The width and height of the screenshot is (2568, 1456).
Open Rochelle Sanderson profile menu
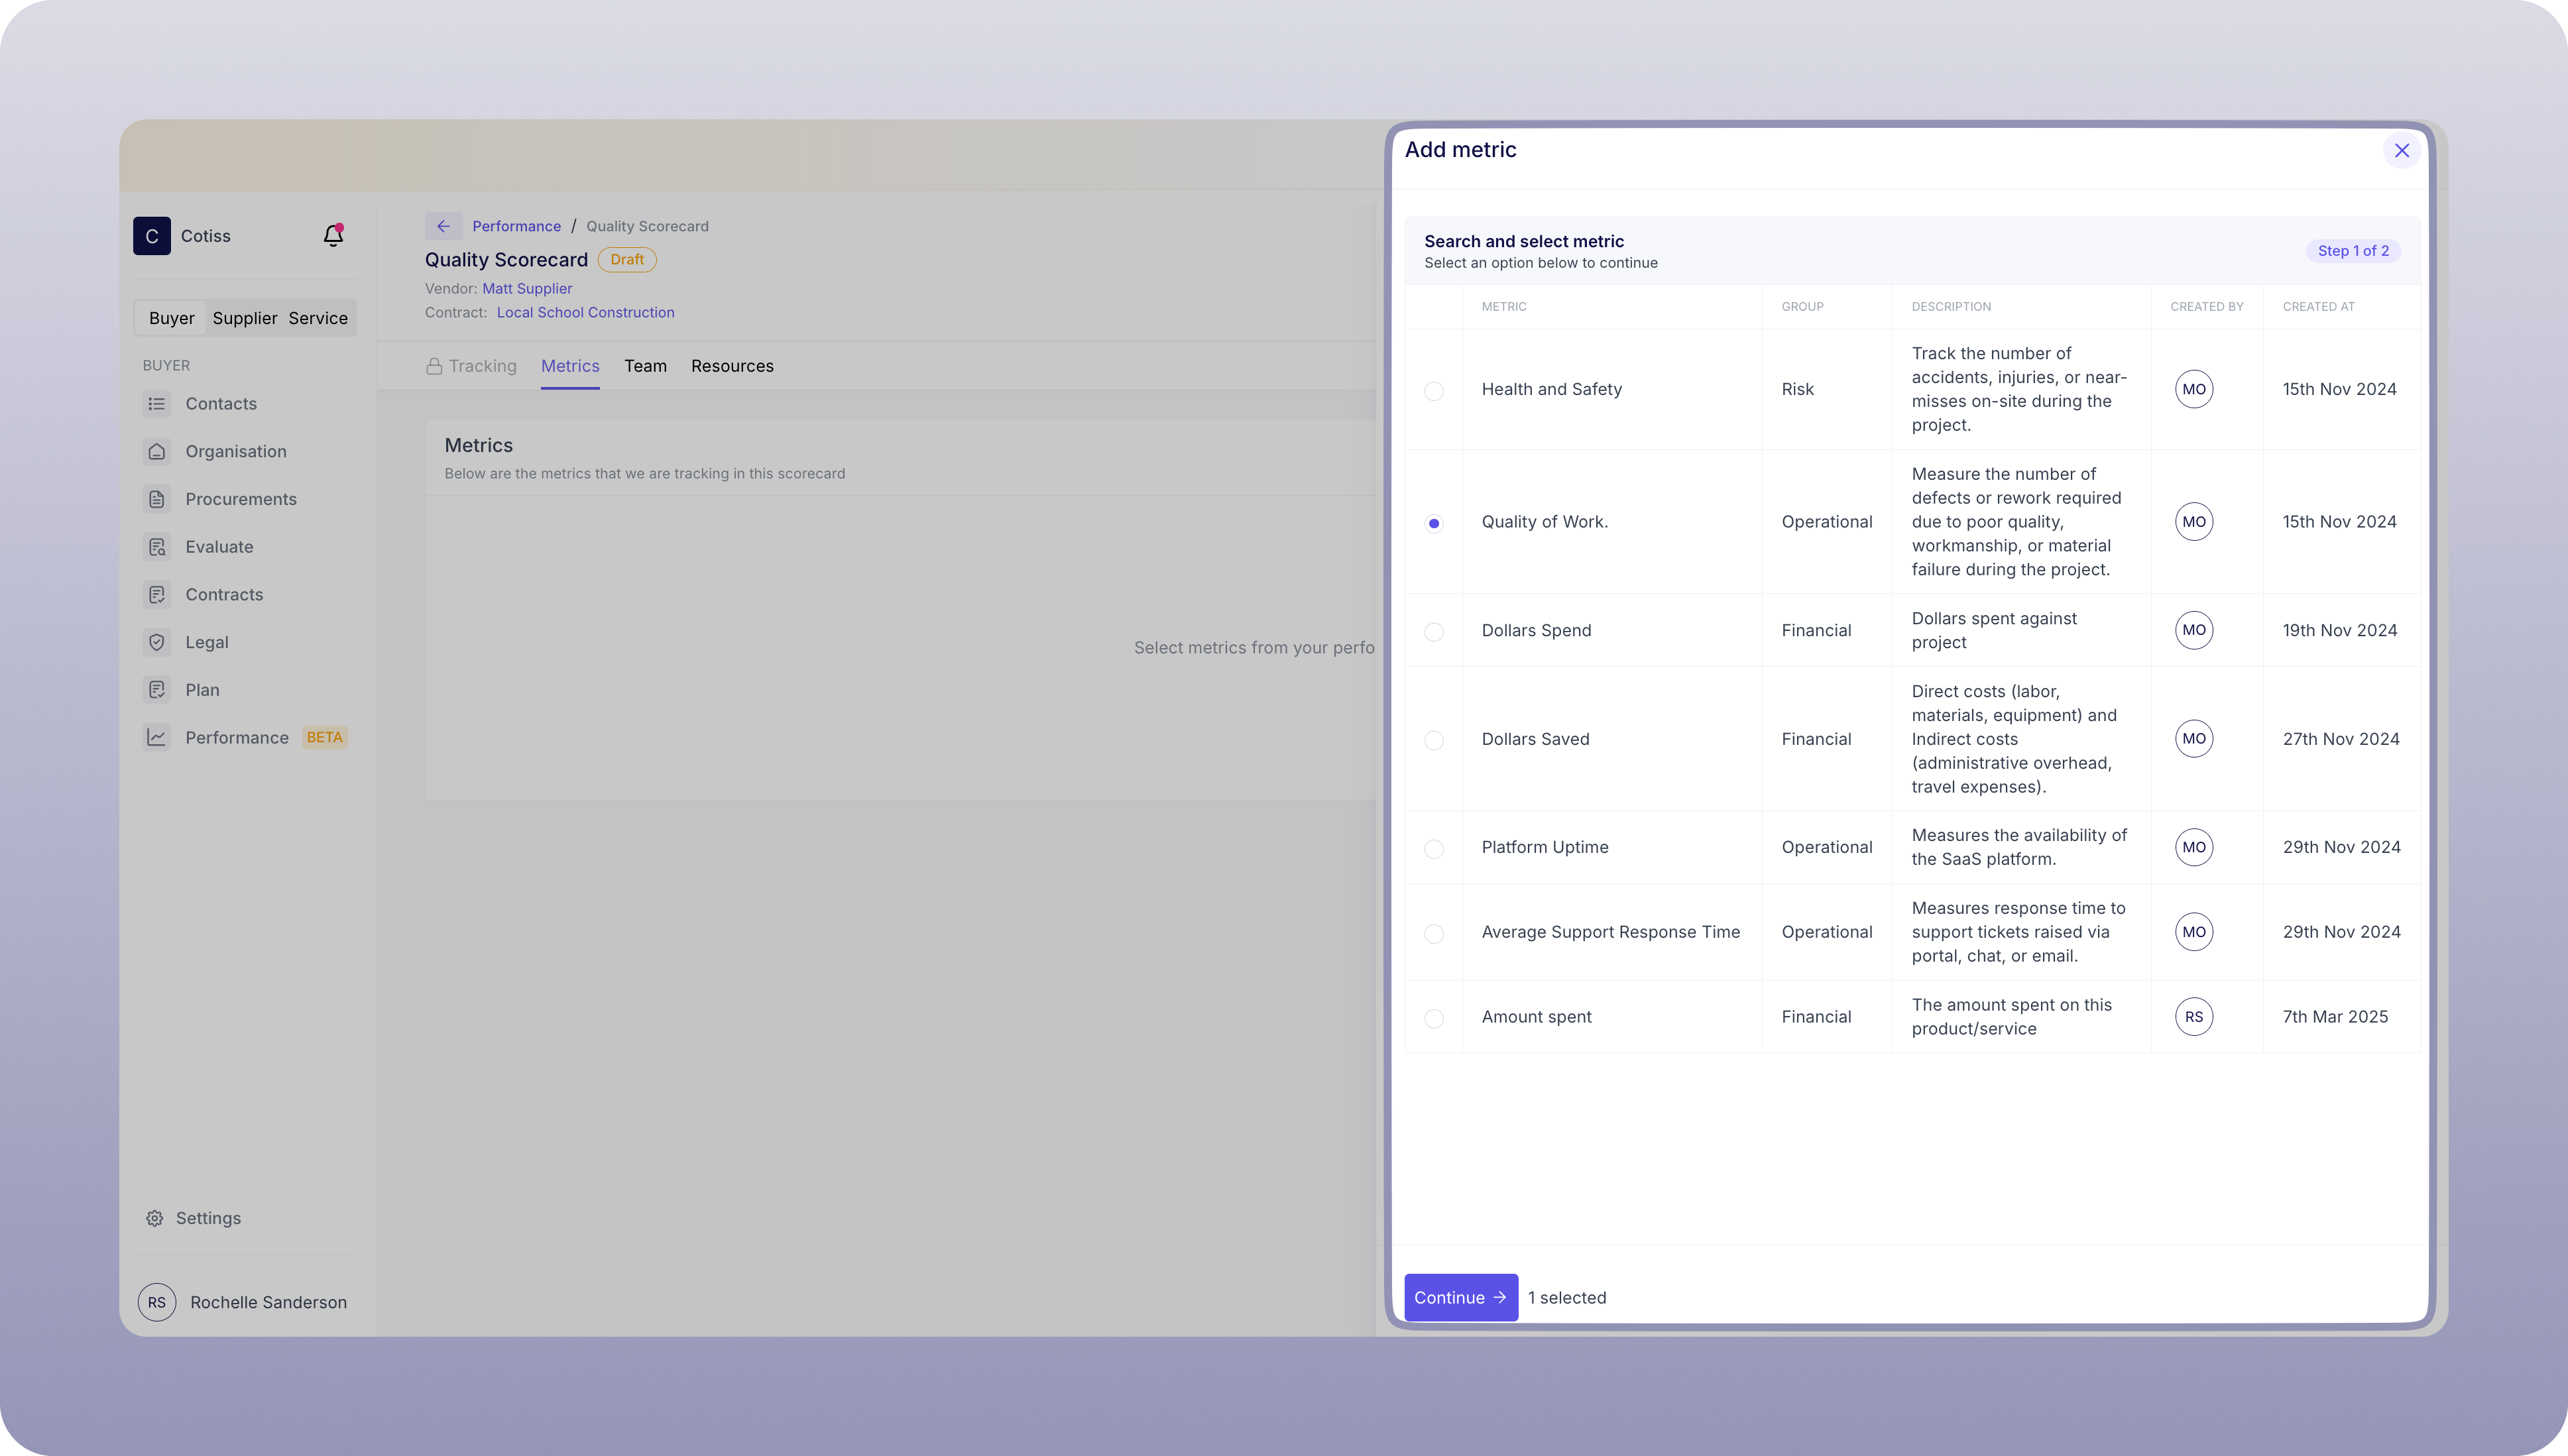pyautogui.click(x=243, y=1302)
